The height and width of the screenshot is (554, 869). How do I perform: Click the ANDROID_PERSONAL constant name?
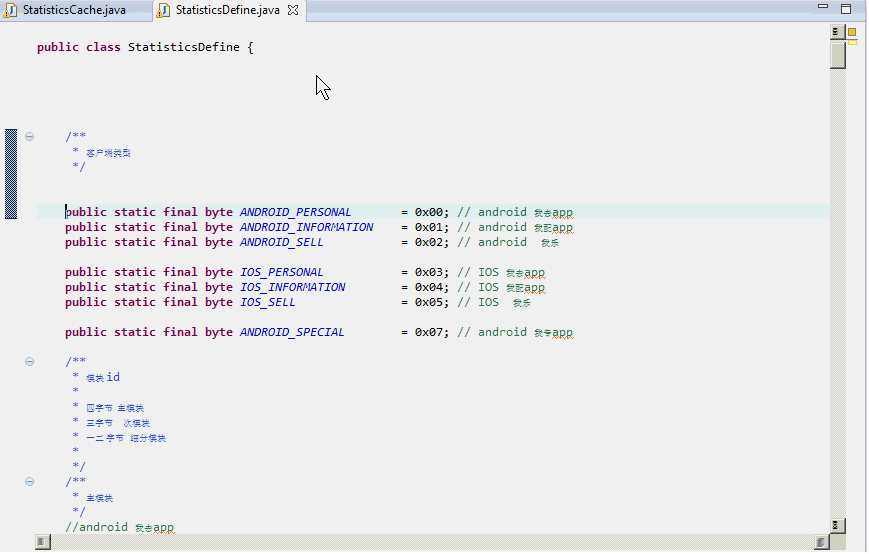coord(295,212)
